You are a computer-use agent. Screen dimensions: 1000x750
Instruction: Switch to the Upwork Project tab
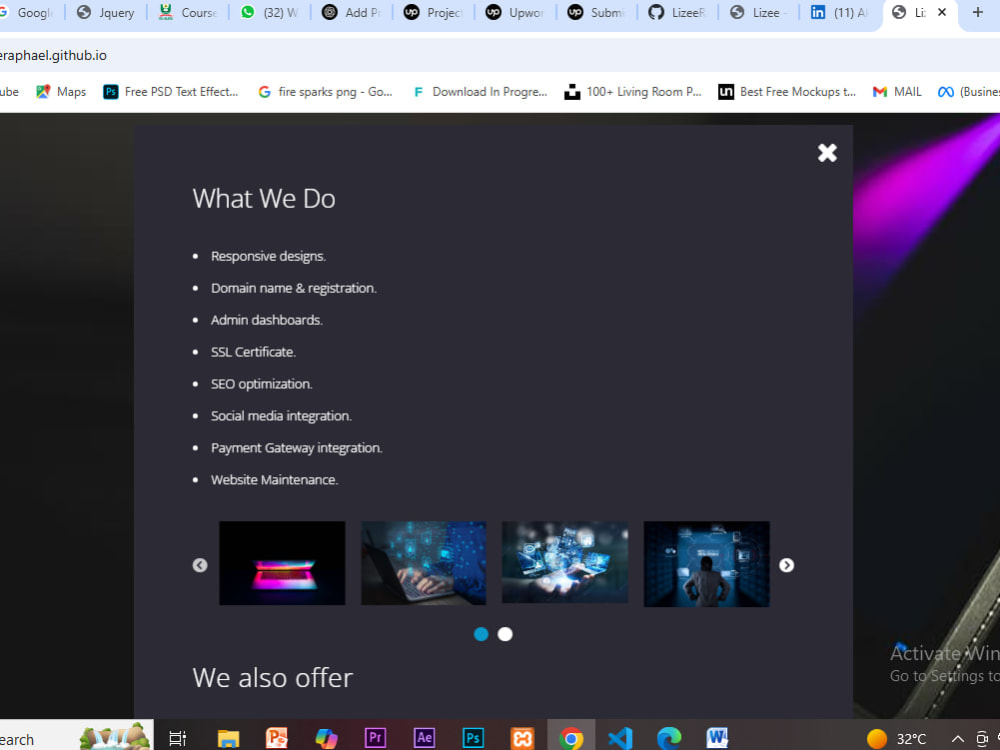click(434, 13)
